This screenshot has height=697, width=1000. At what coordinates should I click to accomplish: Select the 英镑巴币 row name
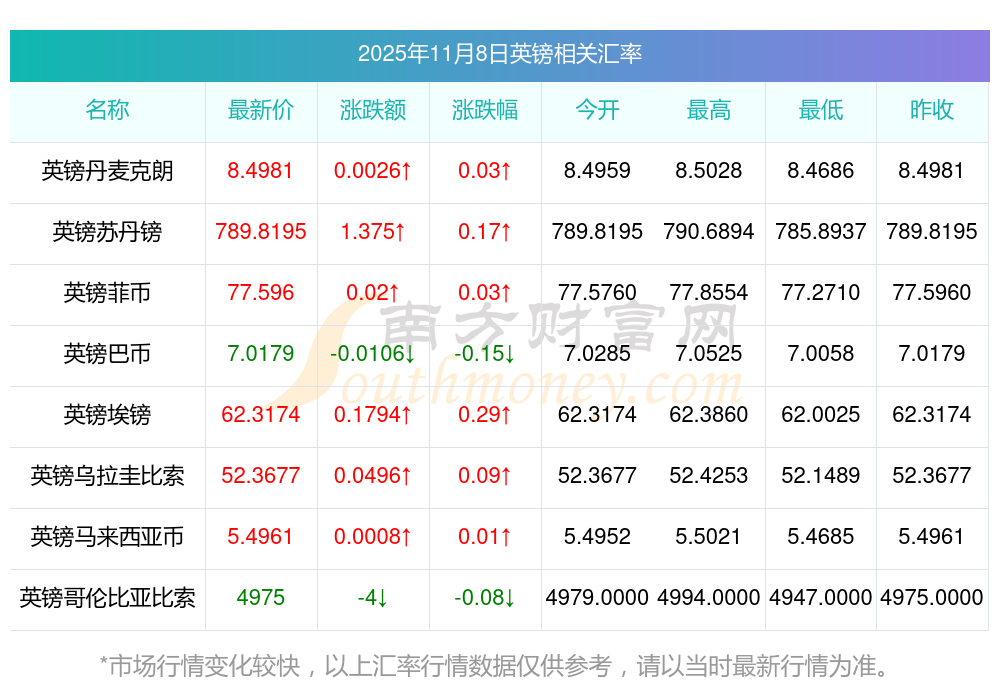[x=107, y=353]
